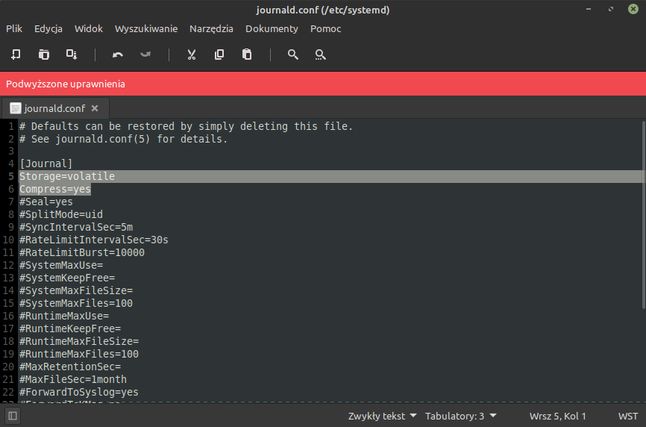
Task: Open search with the magnifier icon
Action: point(293,54)
